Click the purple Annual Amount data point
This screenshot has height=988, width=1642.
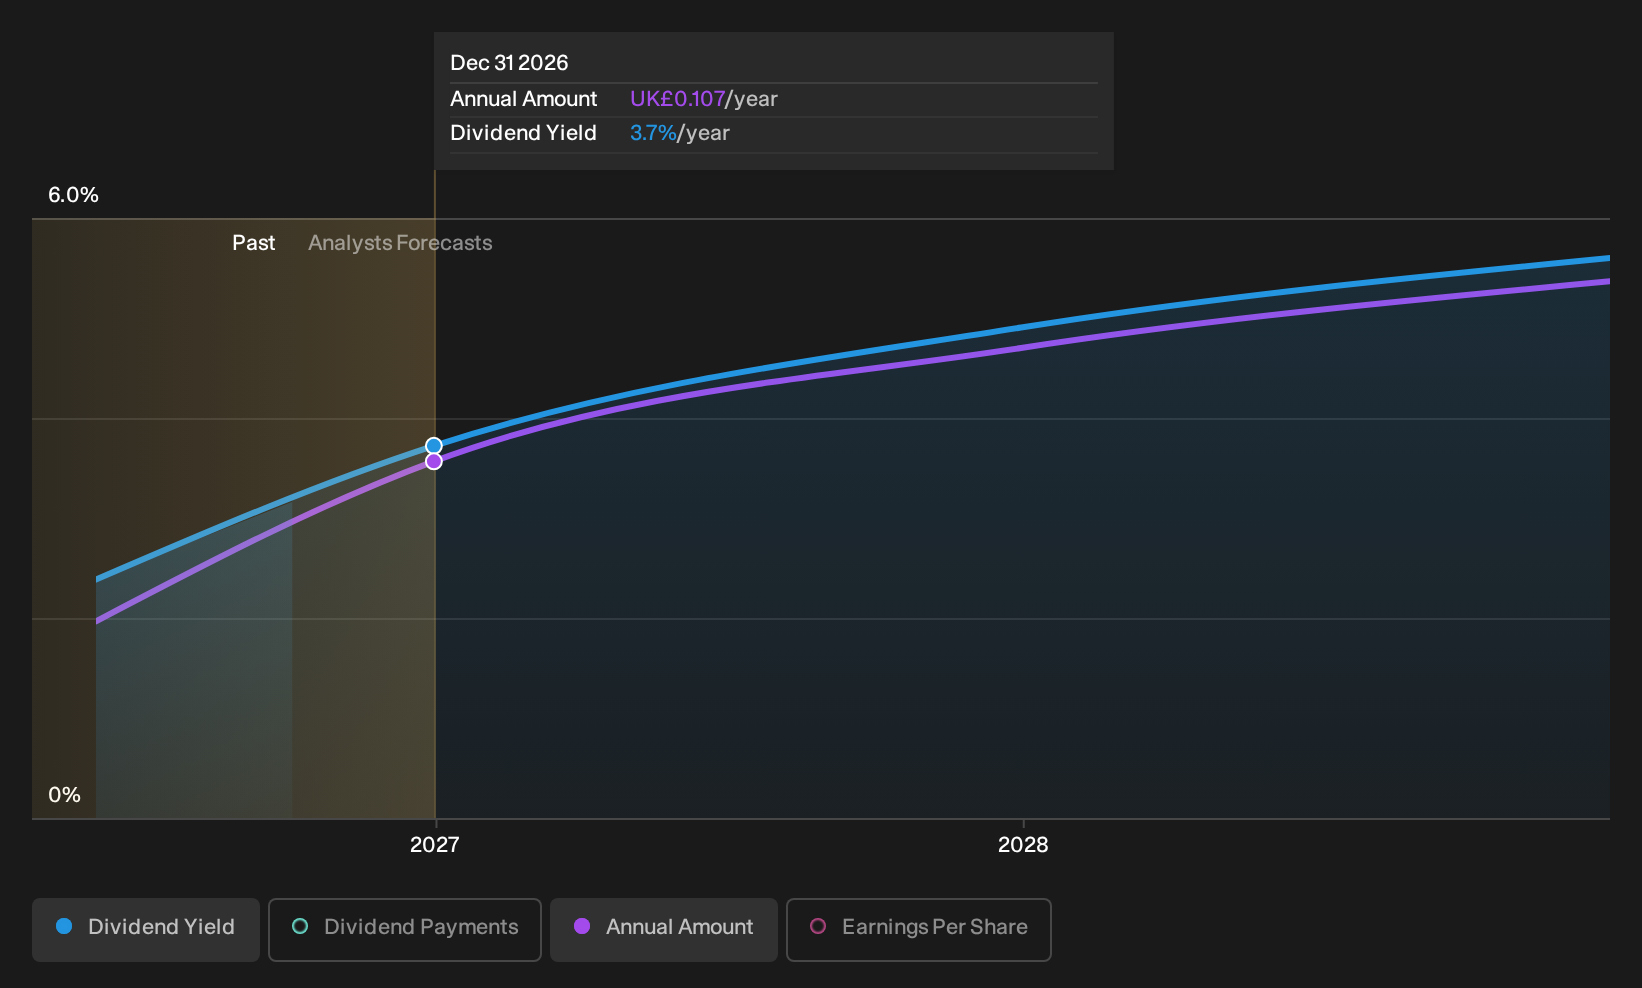coord(434,461)
